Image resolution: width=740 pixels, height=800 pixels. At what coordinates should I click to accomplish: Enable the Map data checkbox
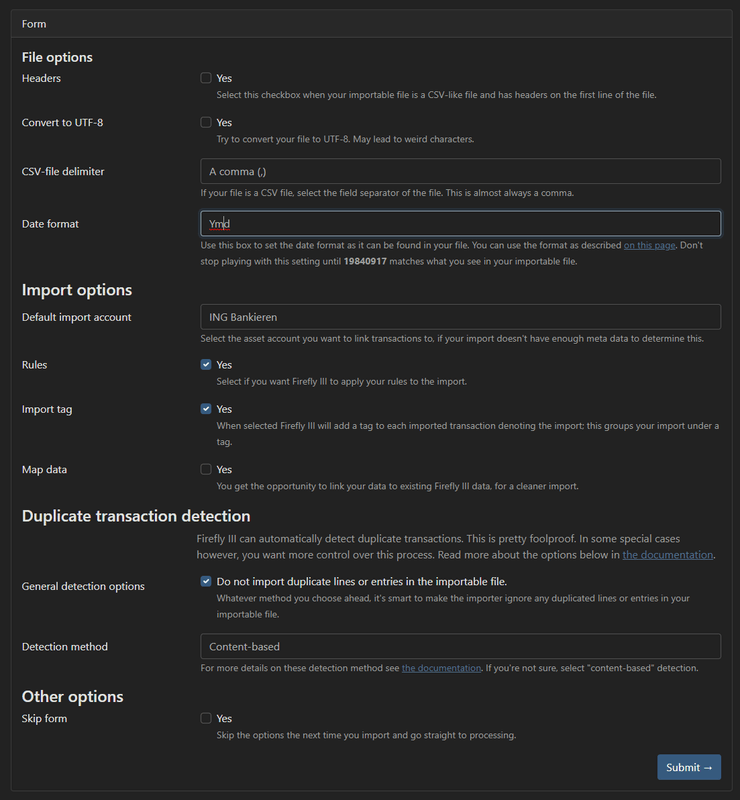pyautogui.click(x=206, y=469)
